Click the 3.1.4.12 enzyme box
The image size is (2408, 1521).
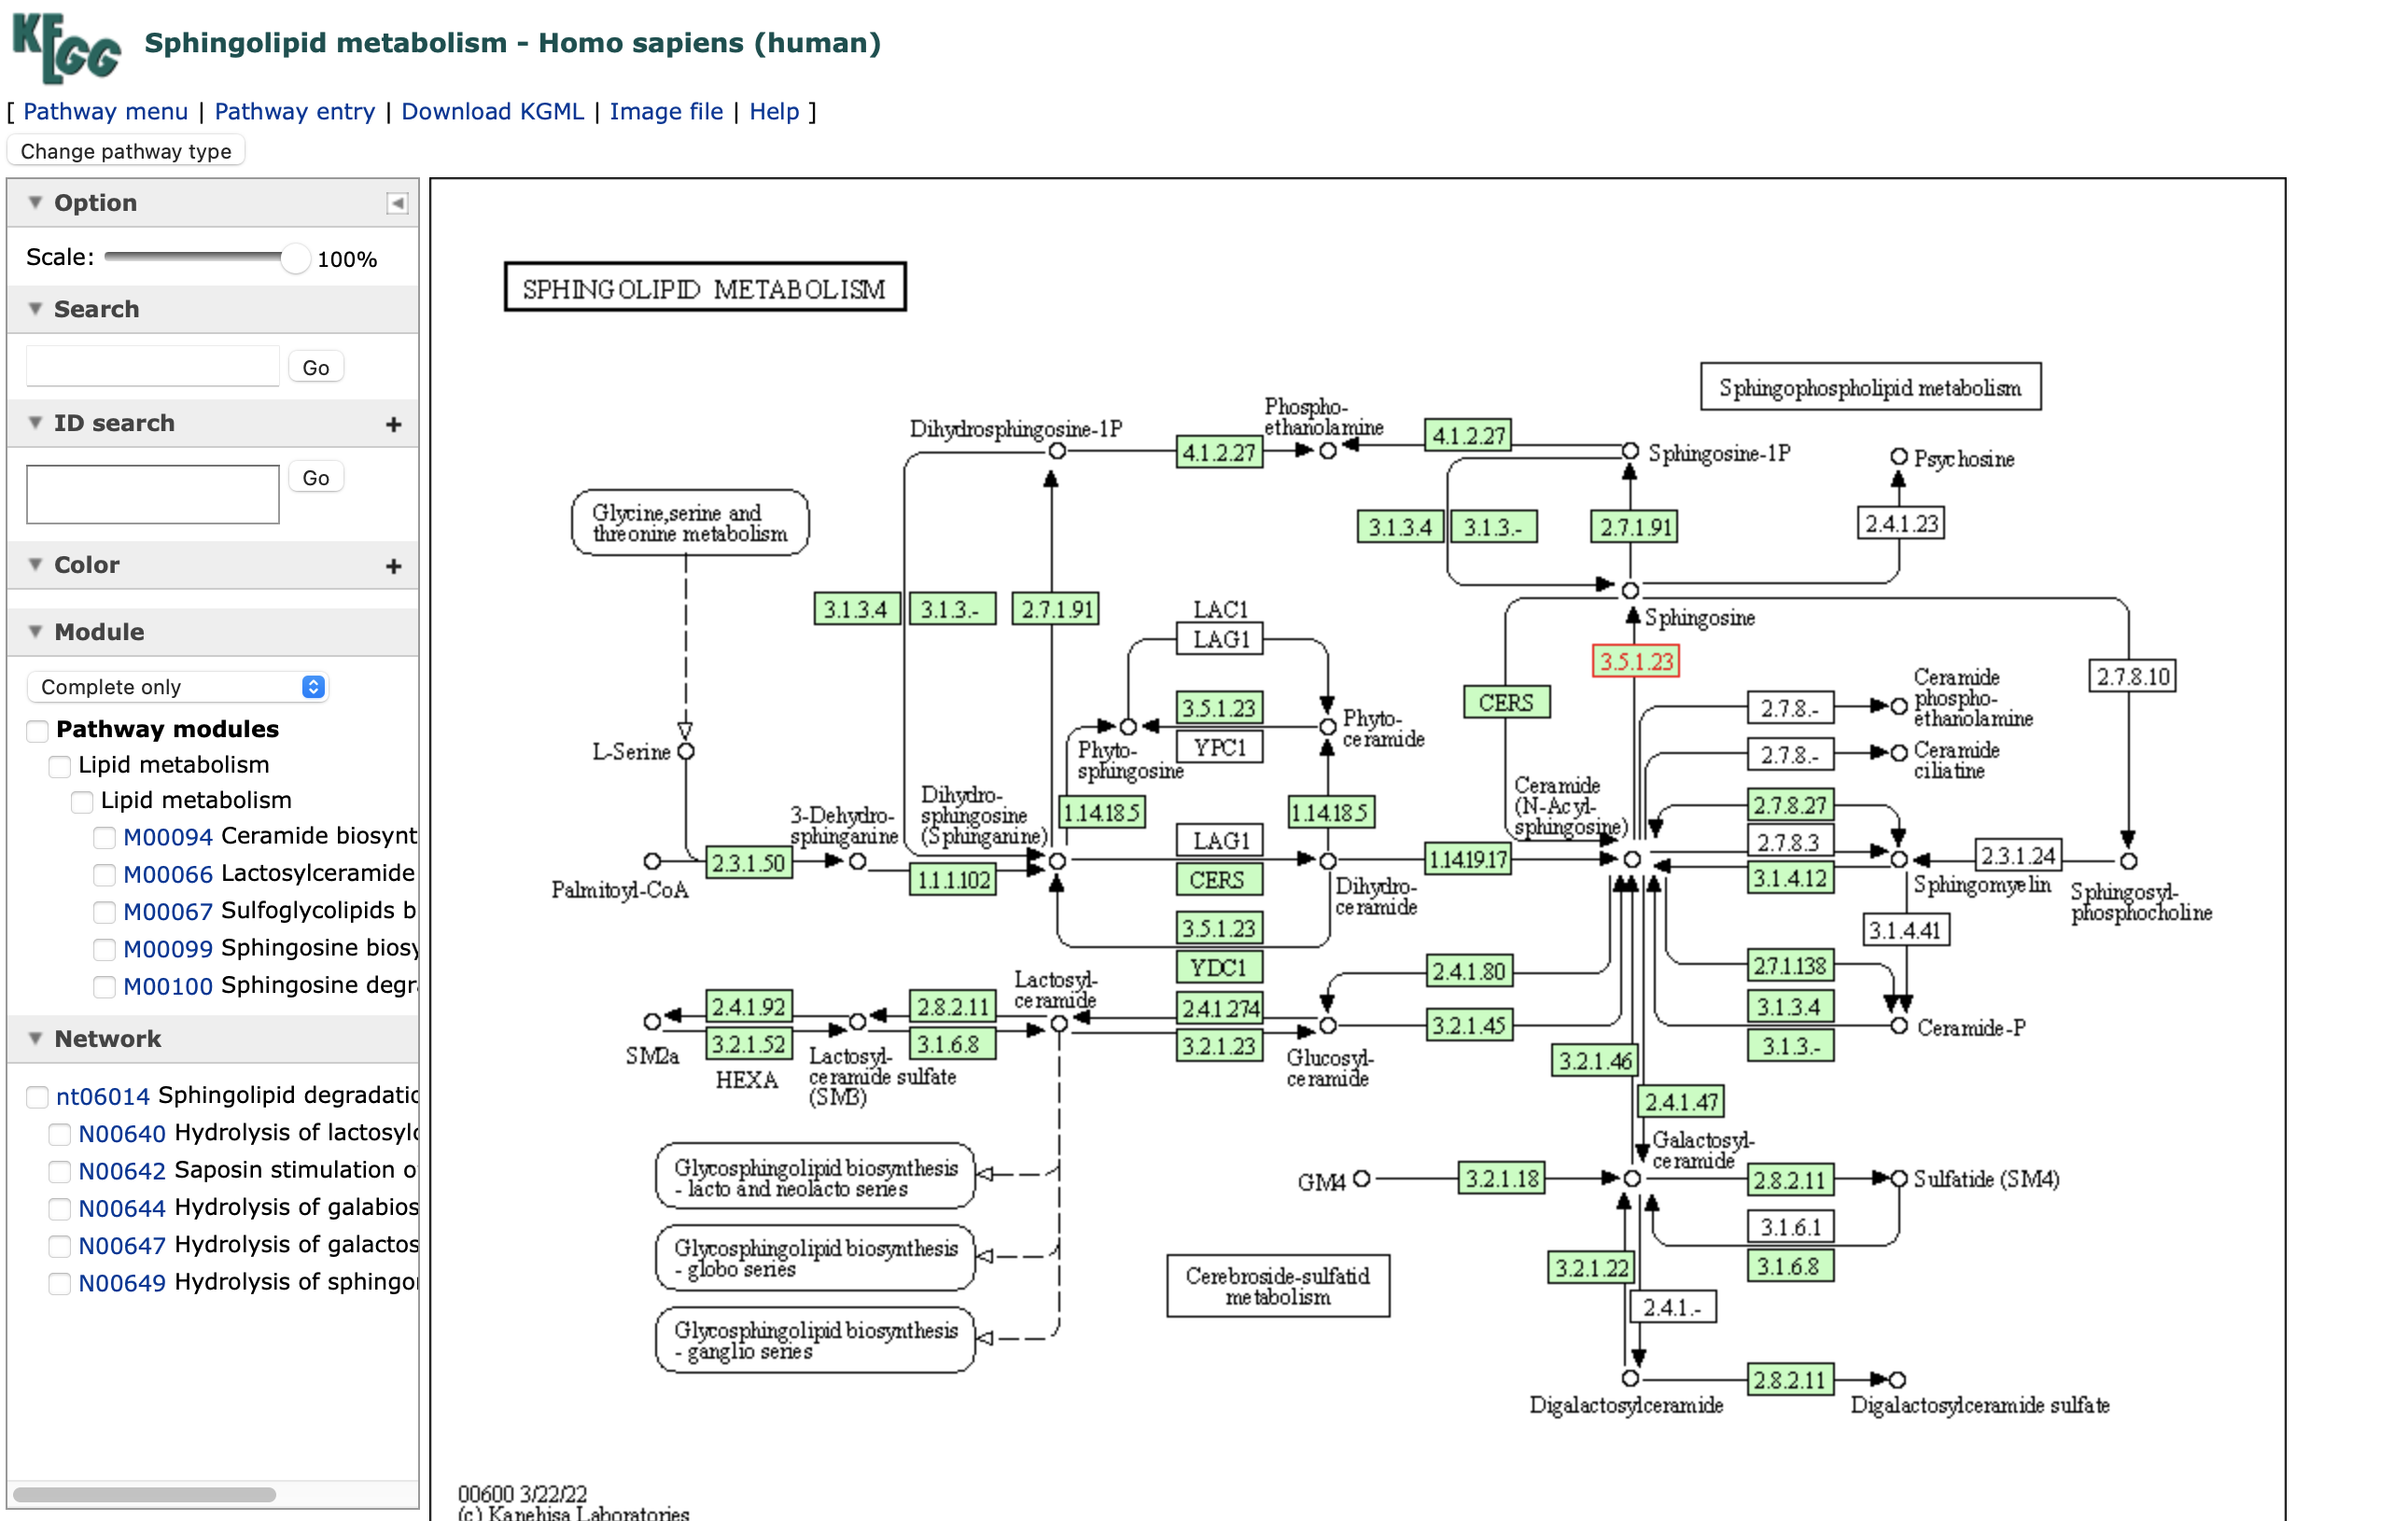1790,878
